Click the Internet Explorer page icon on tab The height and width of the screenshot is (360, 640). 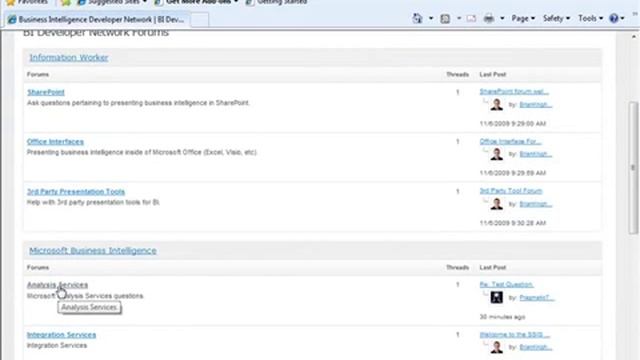click(12, 20)
